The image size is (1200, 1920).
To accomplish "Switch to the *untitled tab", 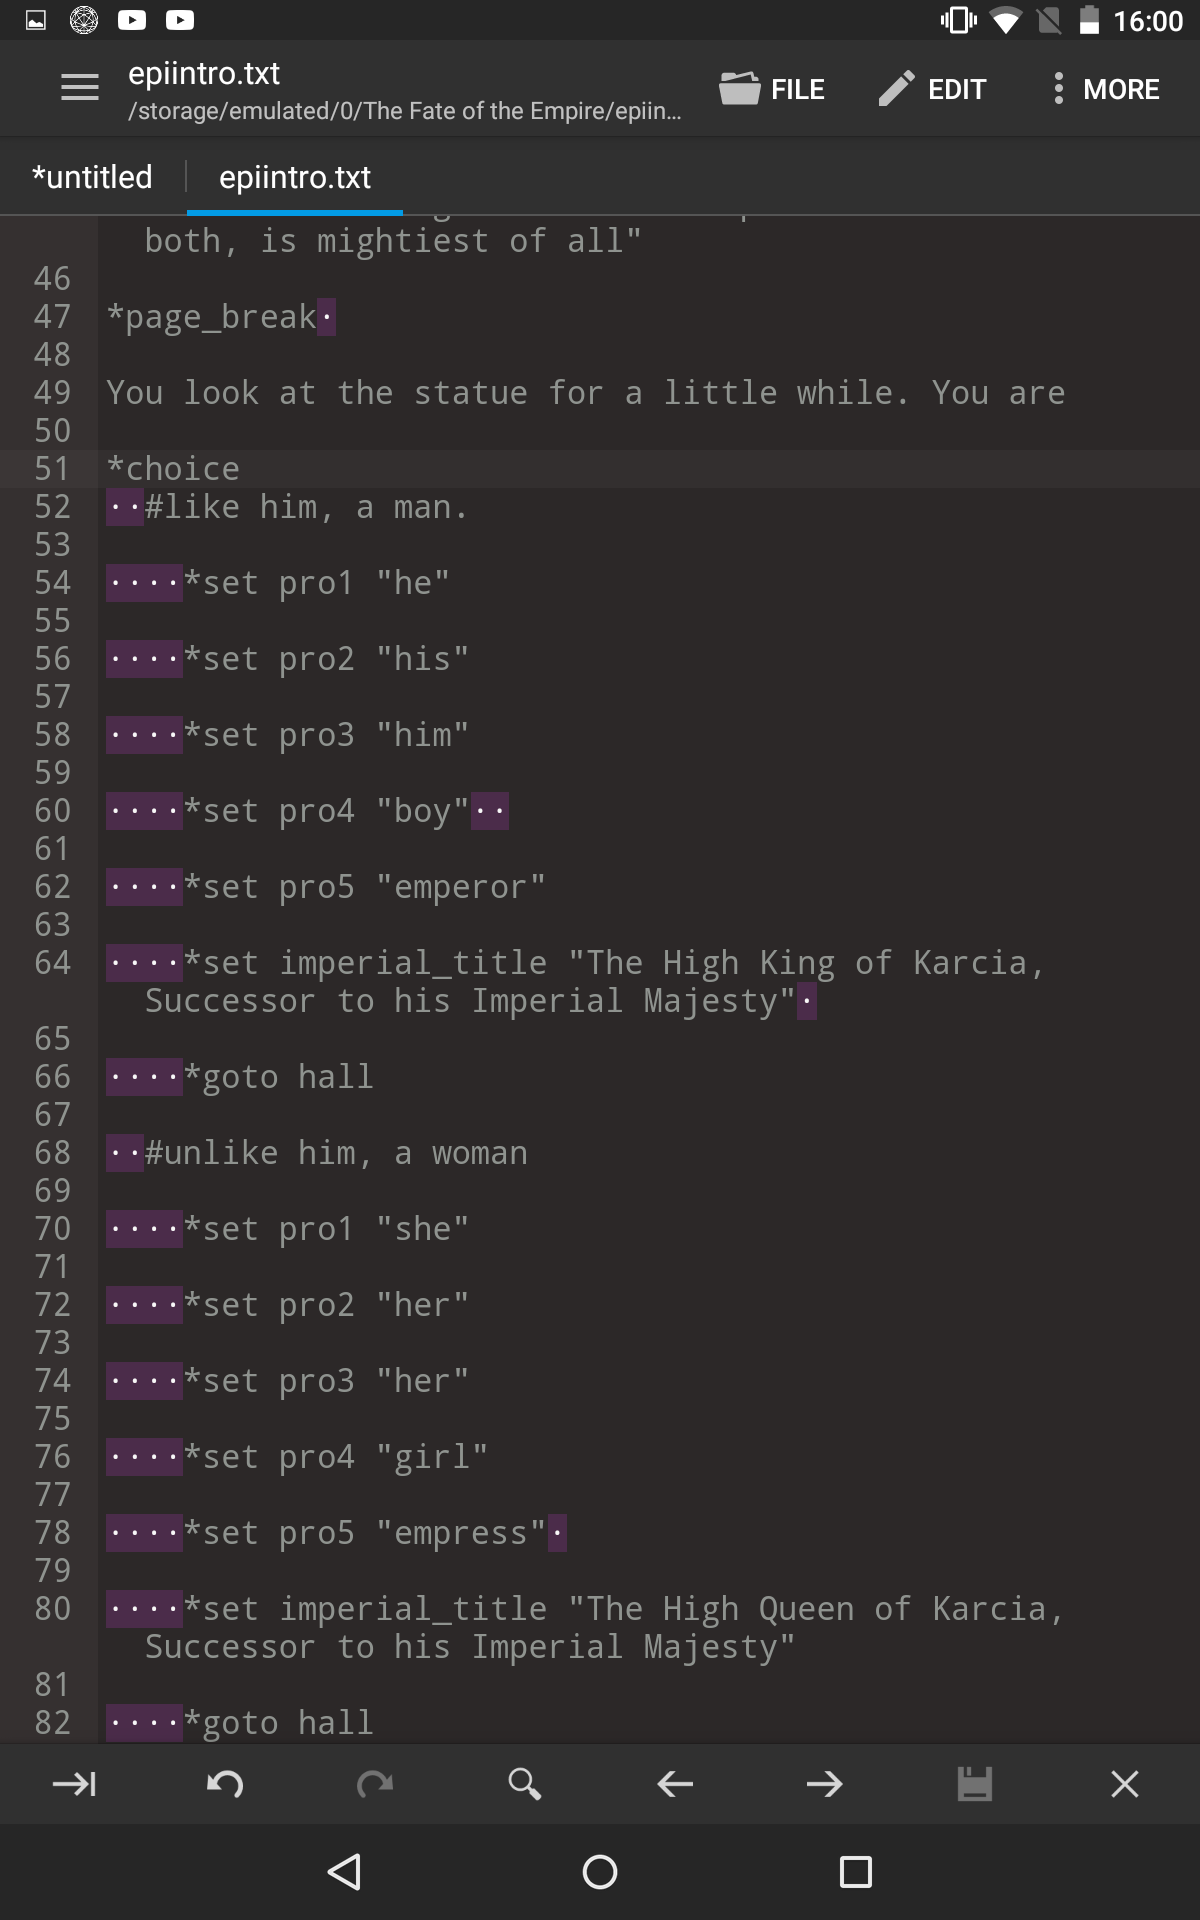I will click(x=92, y=177).
